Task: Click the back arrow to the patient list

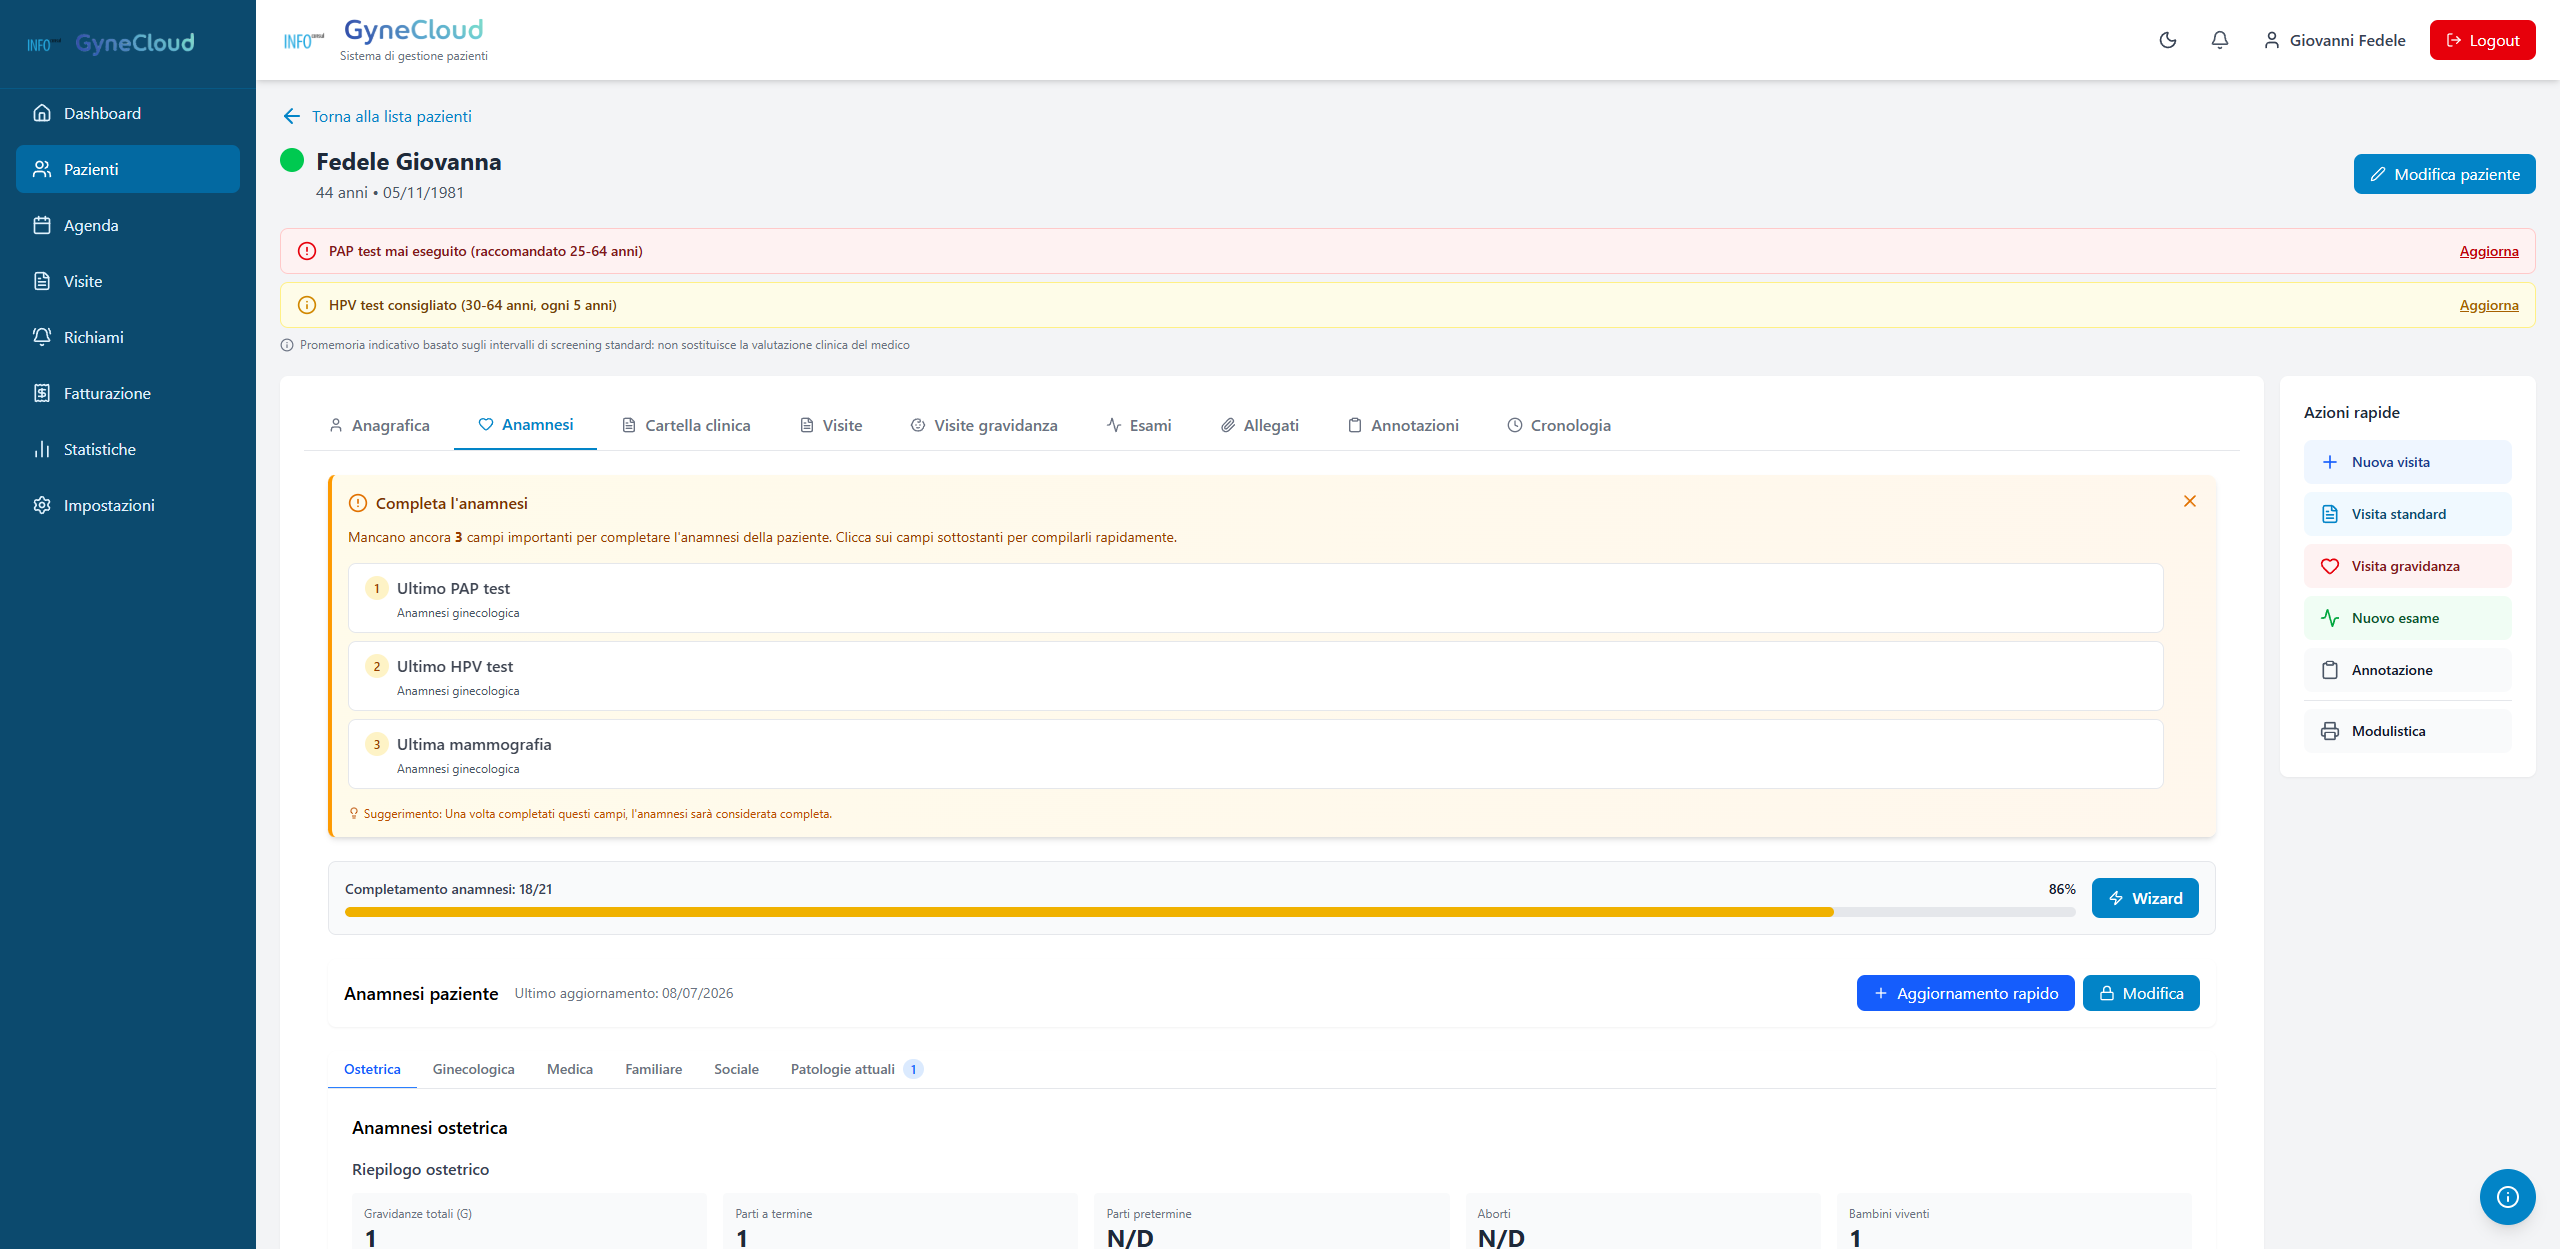Action: (x=291, y=116)
